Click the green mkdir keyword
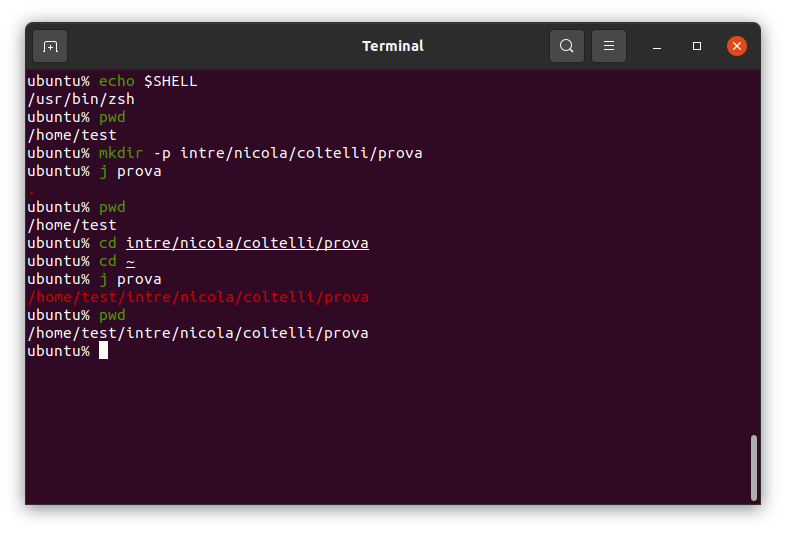Viewport: 786px width, 533px height. coord(121,153)
